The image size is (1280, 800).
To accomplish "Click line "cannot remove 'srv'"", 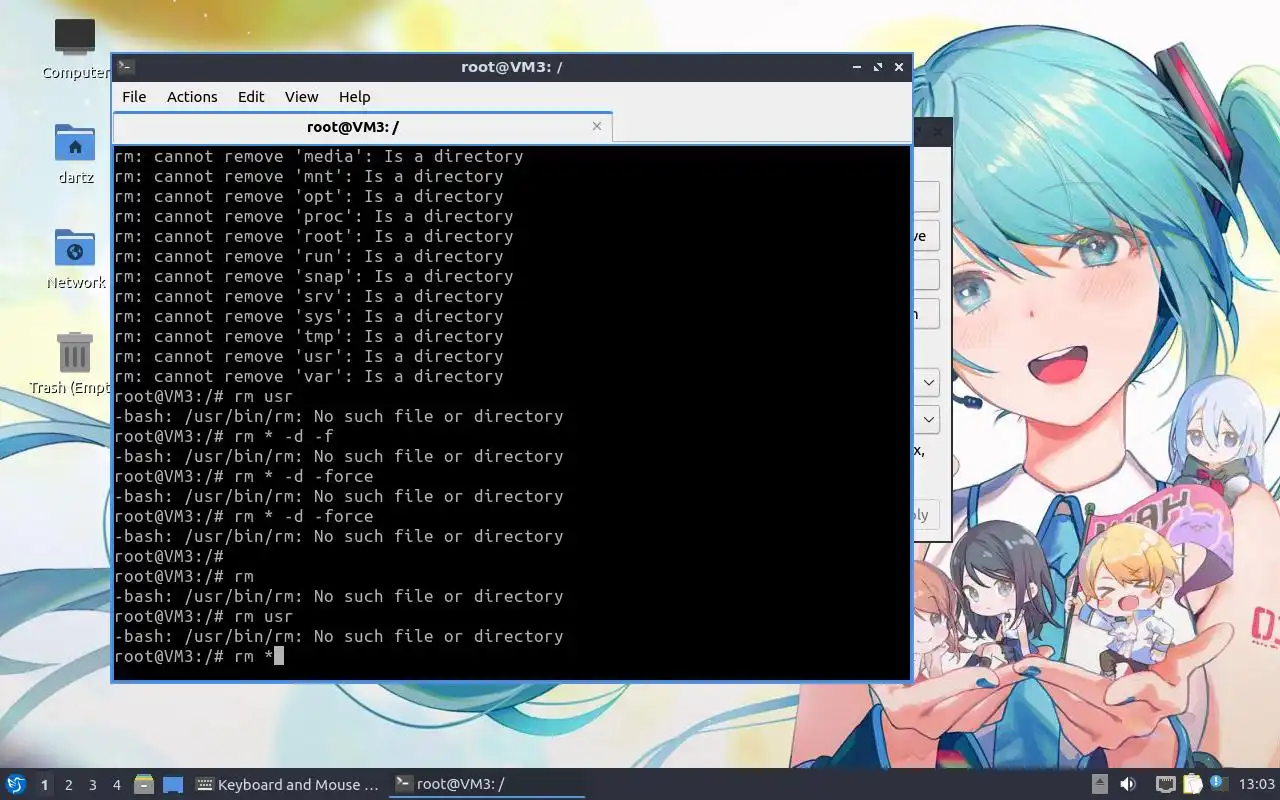I will pos(309,296).
